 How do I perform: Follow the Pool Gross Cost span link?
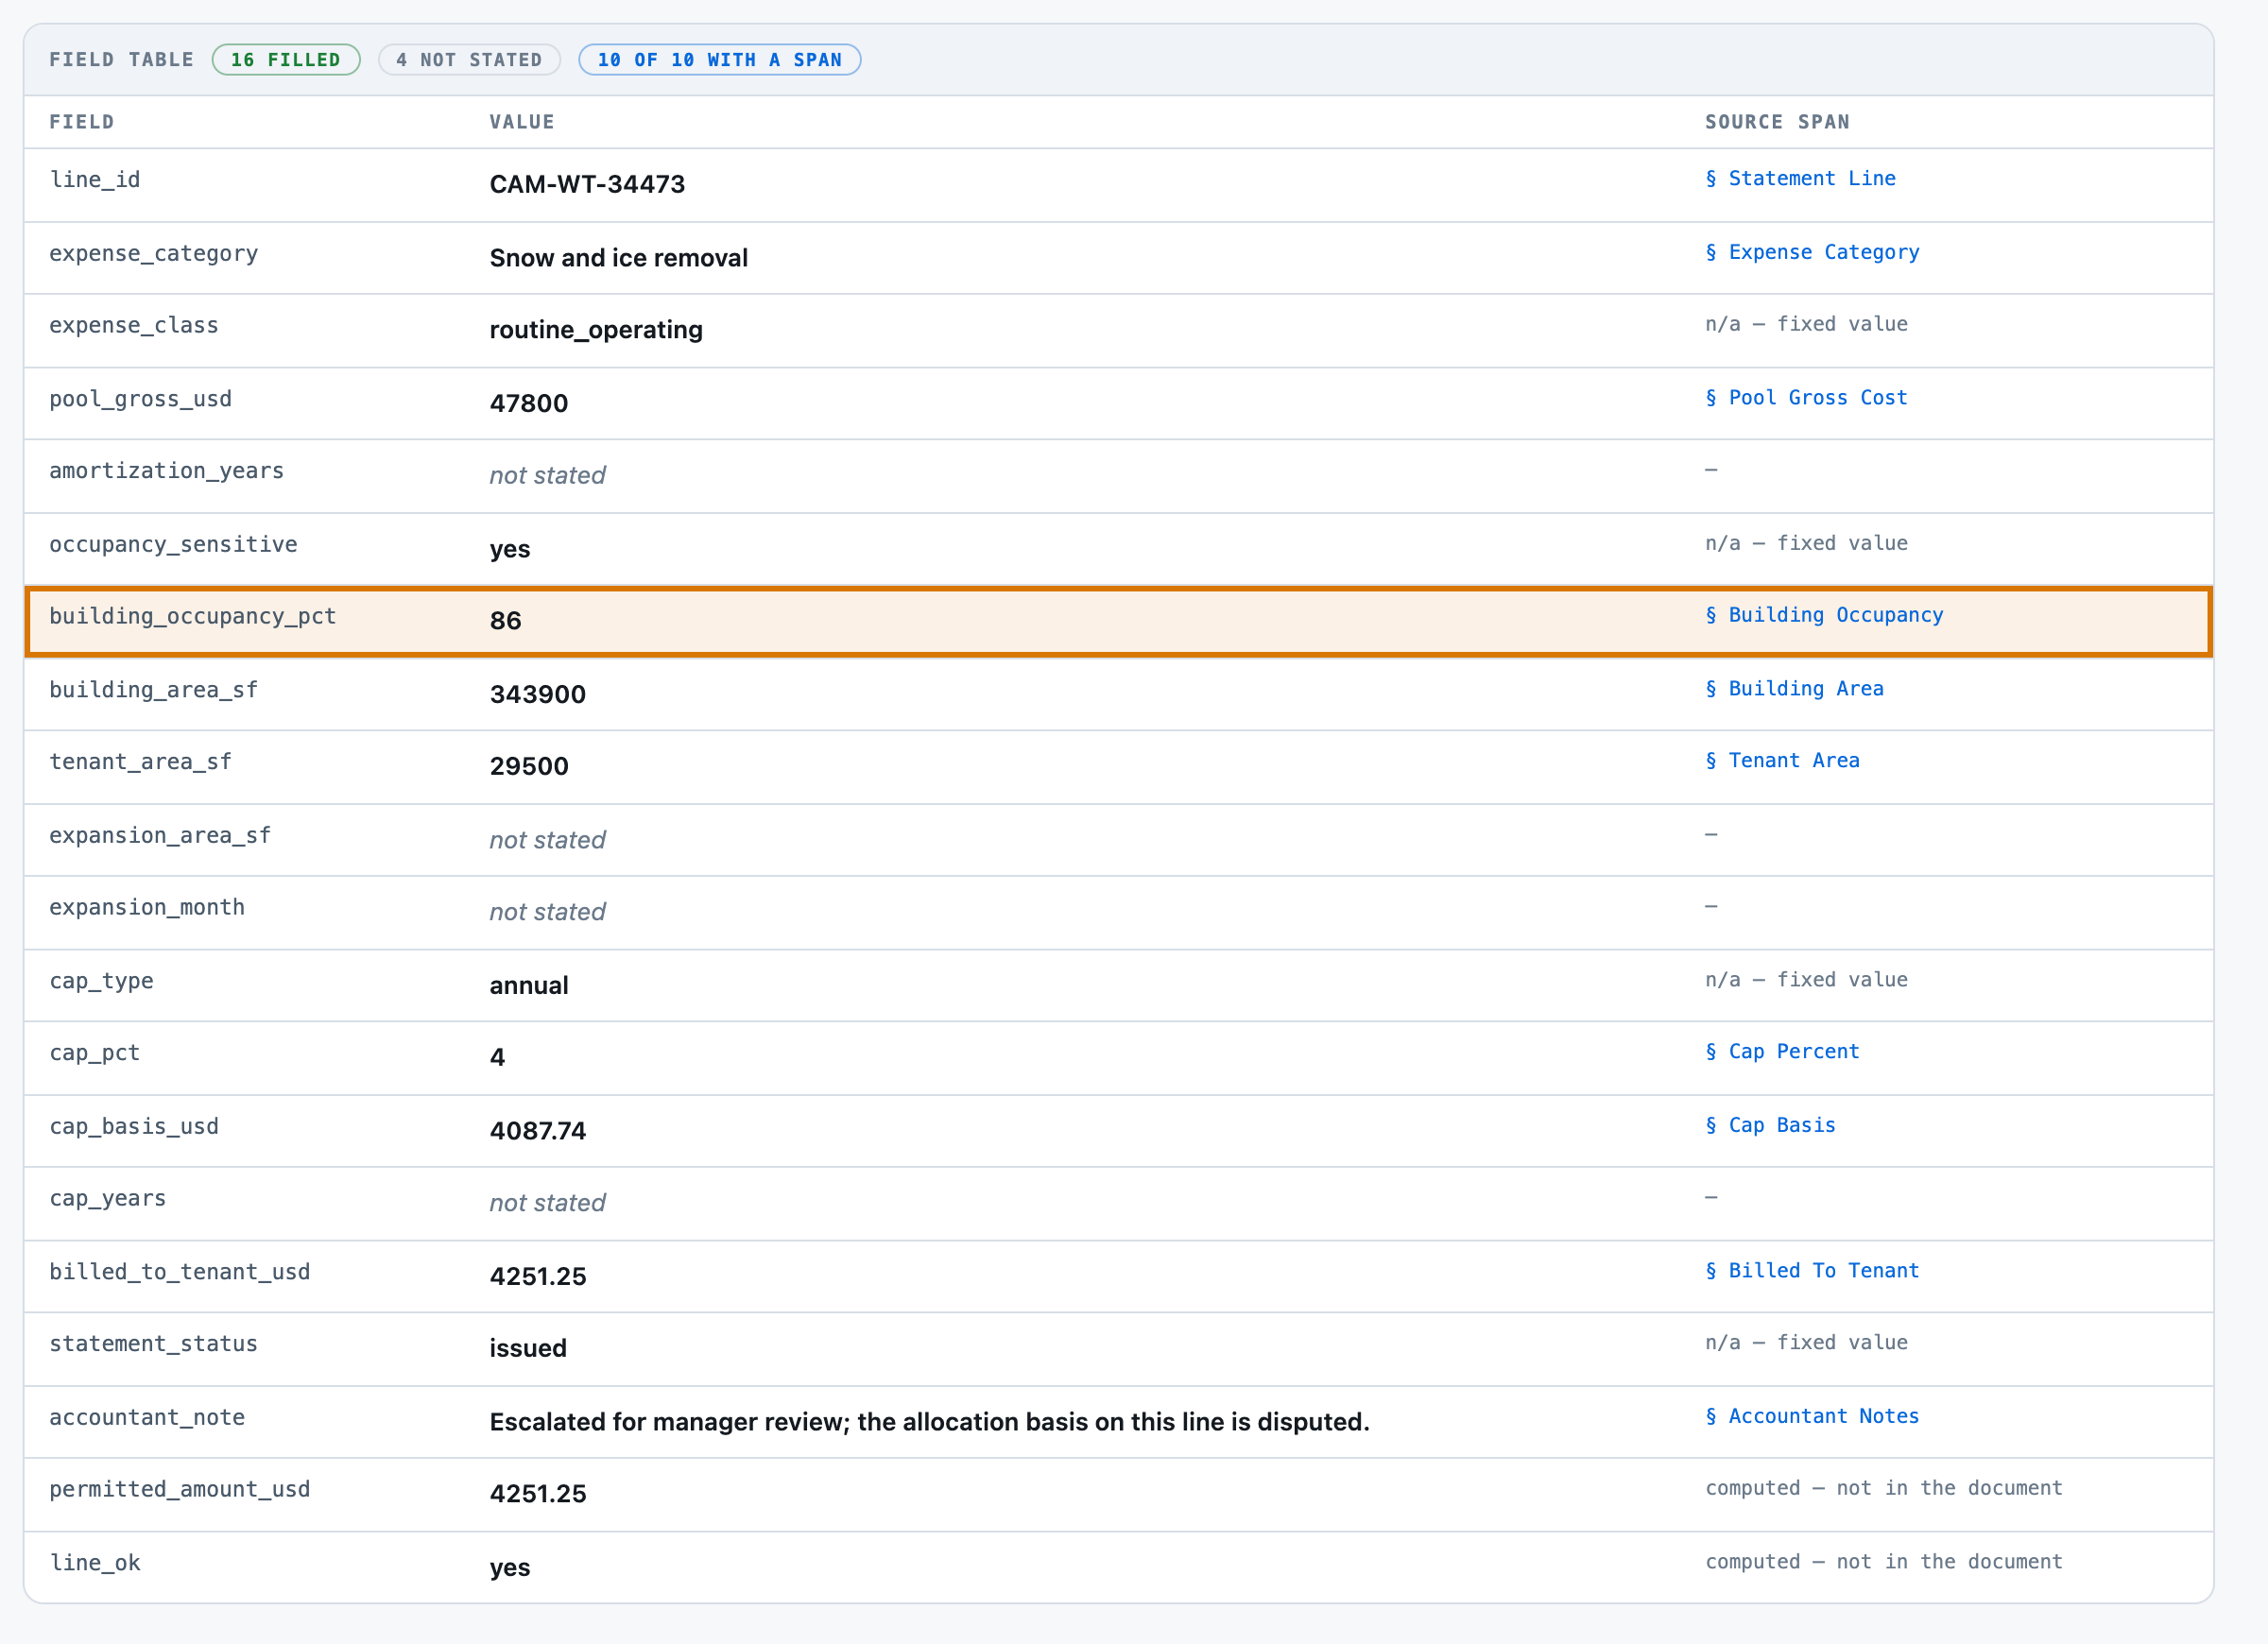1806,398
